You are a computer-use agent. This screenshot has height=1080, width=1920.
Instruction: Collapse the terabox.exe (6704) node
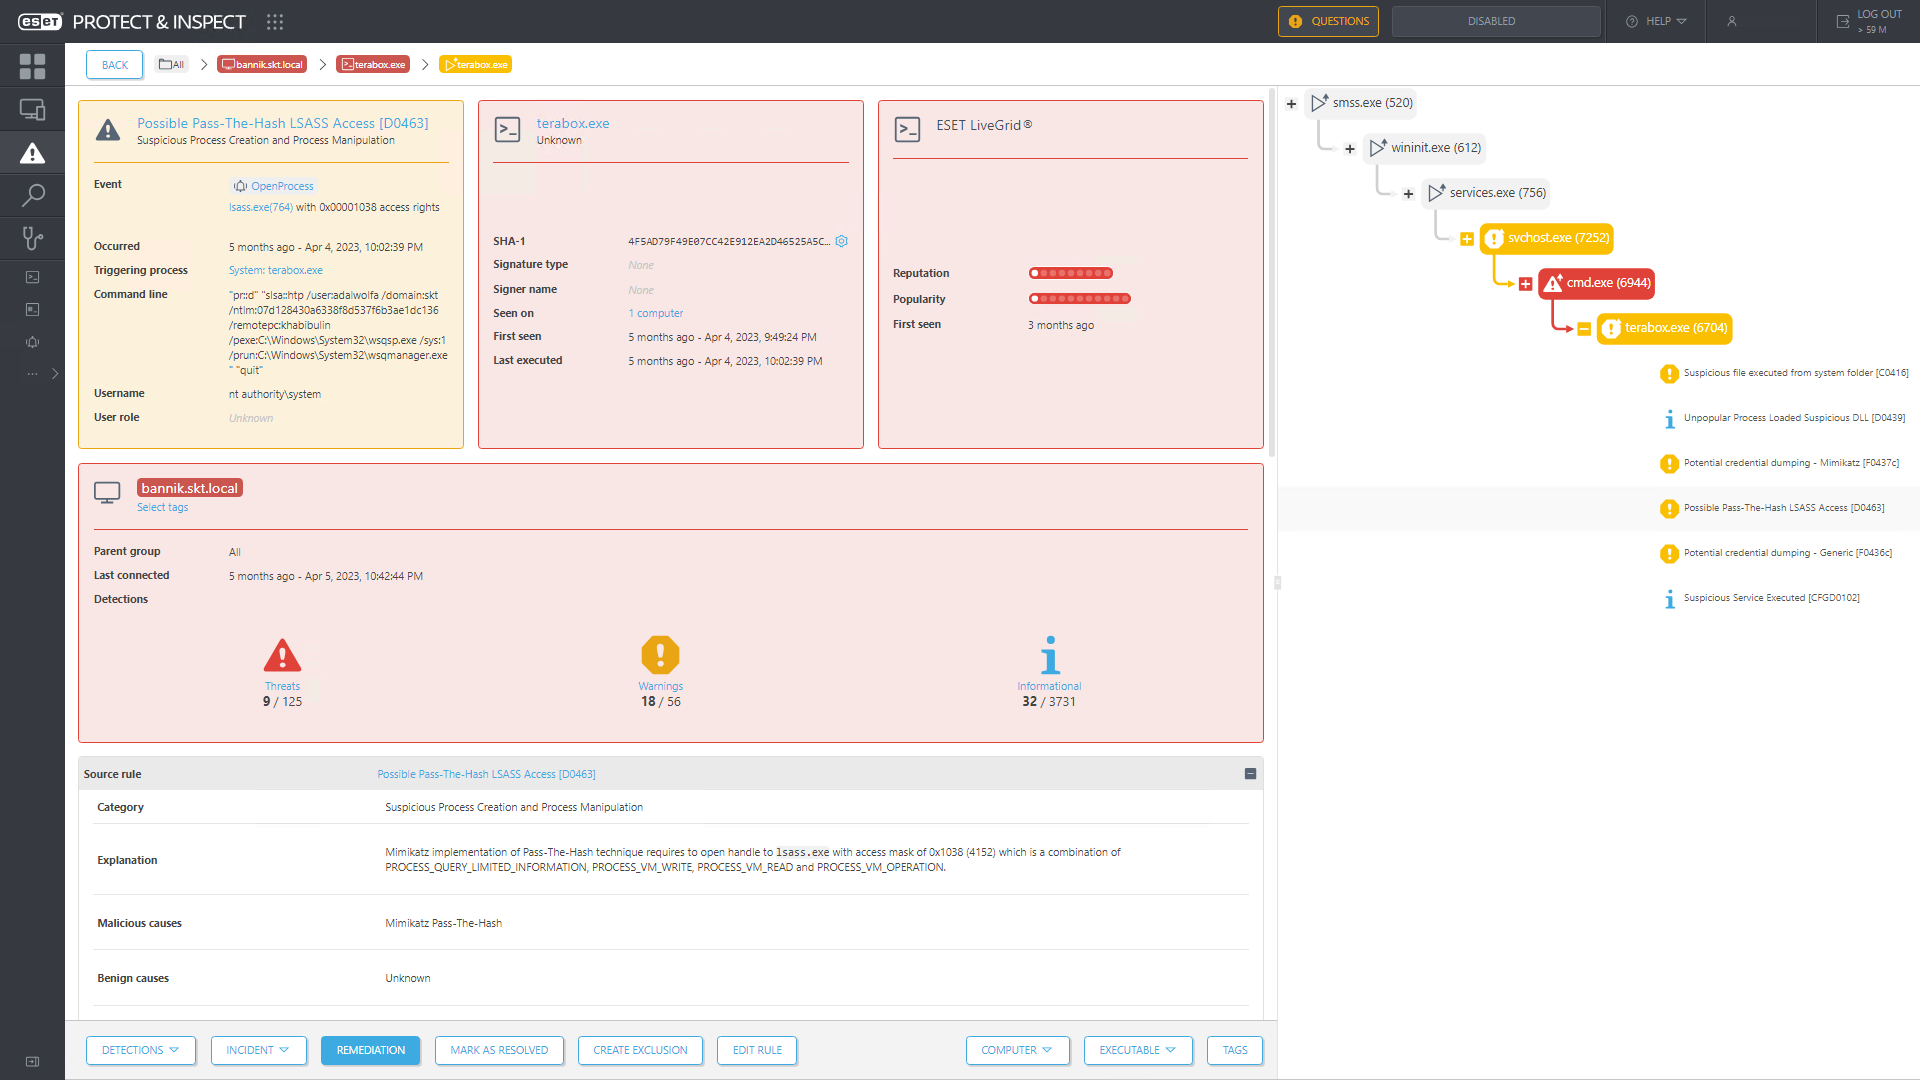tap(1584, 329)
